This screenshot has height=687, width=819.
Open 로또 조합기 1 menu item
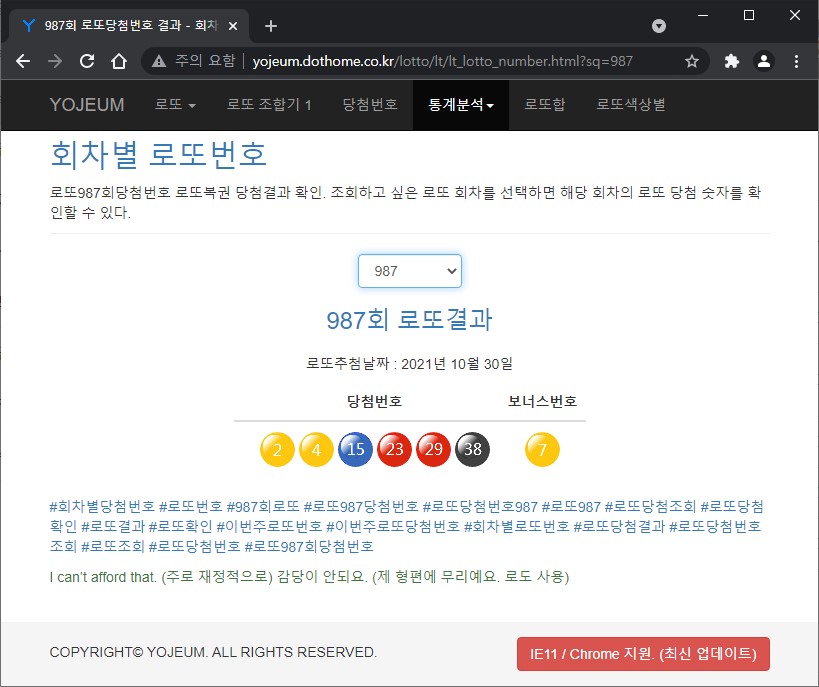pos(269,105)
